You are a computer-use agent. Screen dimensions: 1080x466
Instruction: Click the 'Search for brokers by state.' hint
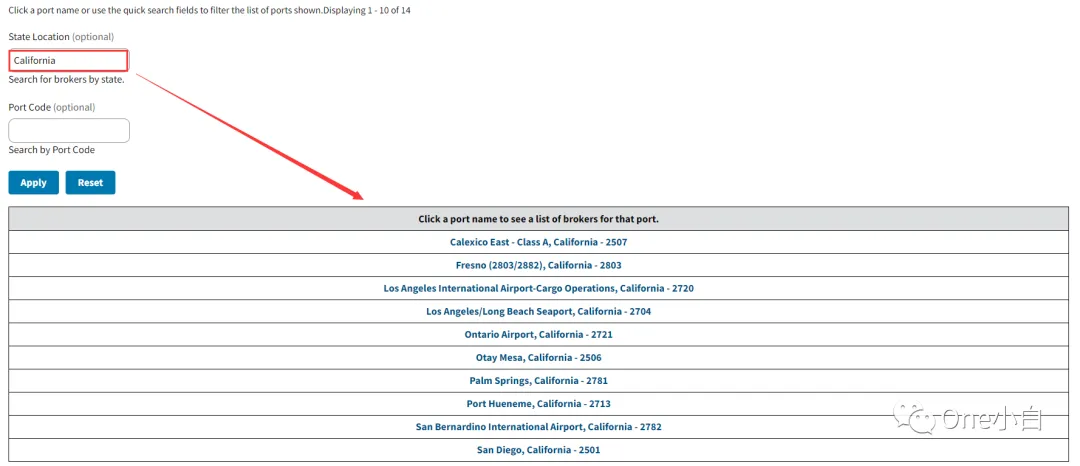[x=66, y=80]
